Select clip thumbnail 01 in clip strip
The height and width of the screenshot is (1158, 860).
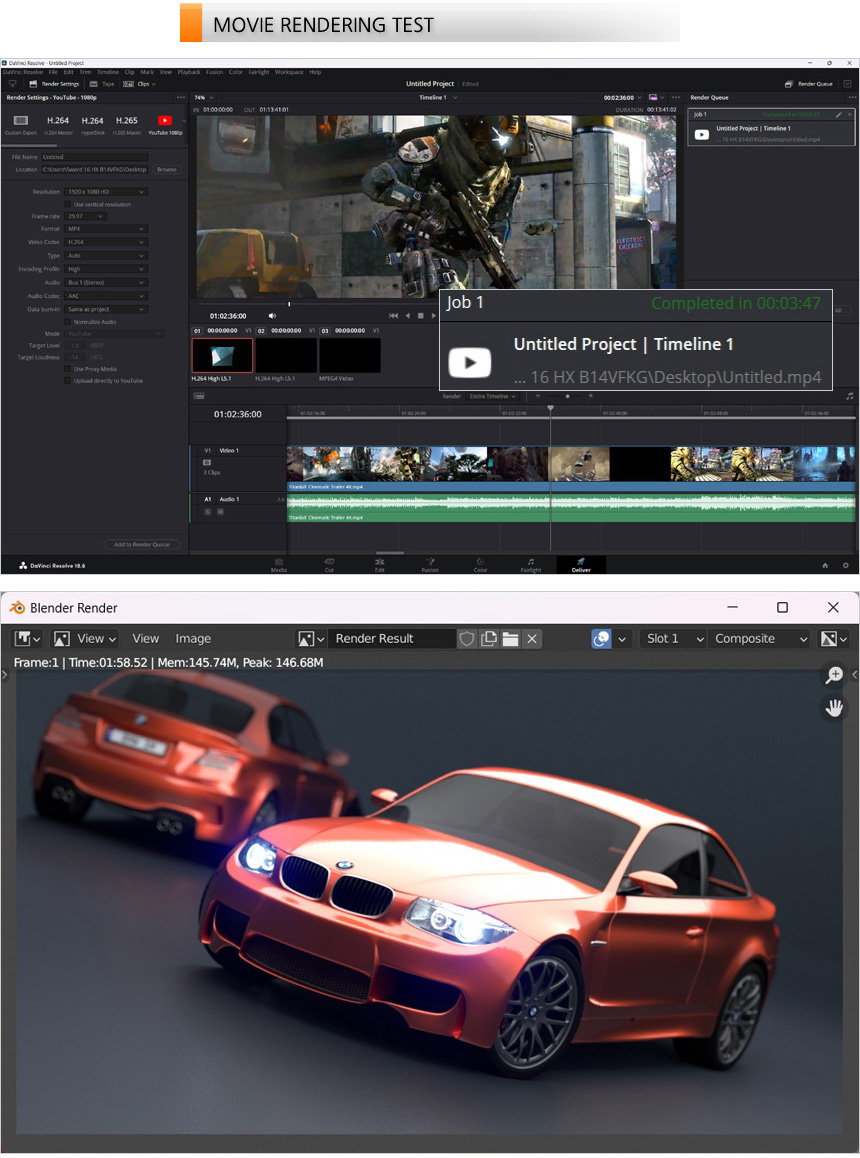(x=222, y=356)
